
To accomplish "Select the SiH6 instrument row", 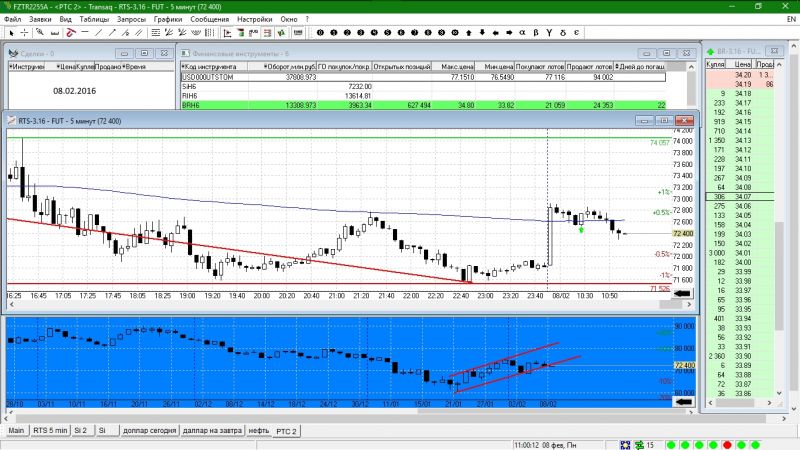I will coord(423,87).
